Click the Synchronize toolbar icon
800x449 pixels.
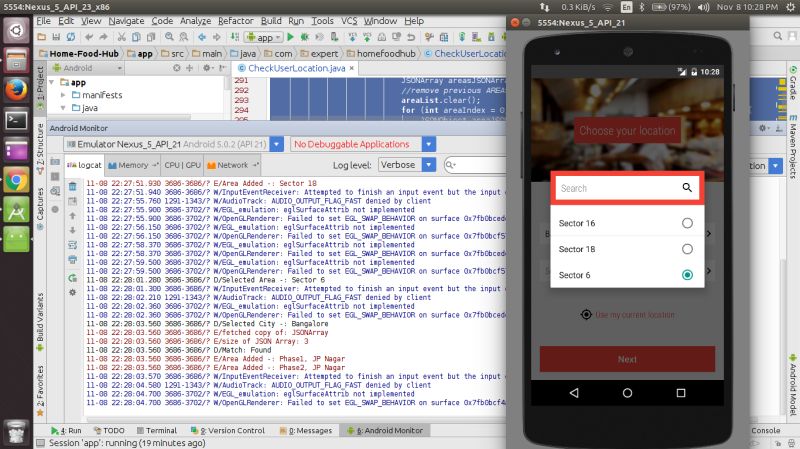(x=70, y=37)
